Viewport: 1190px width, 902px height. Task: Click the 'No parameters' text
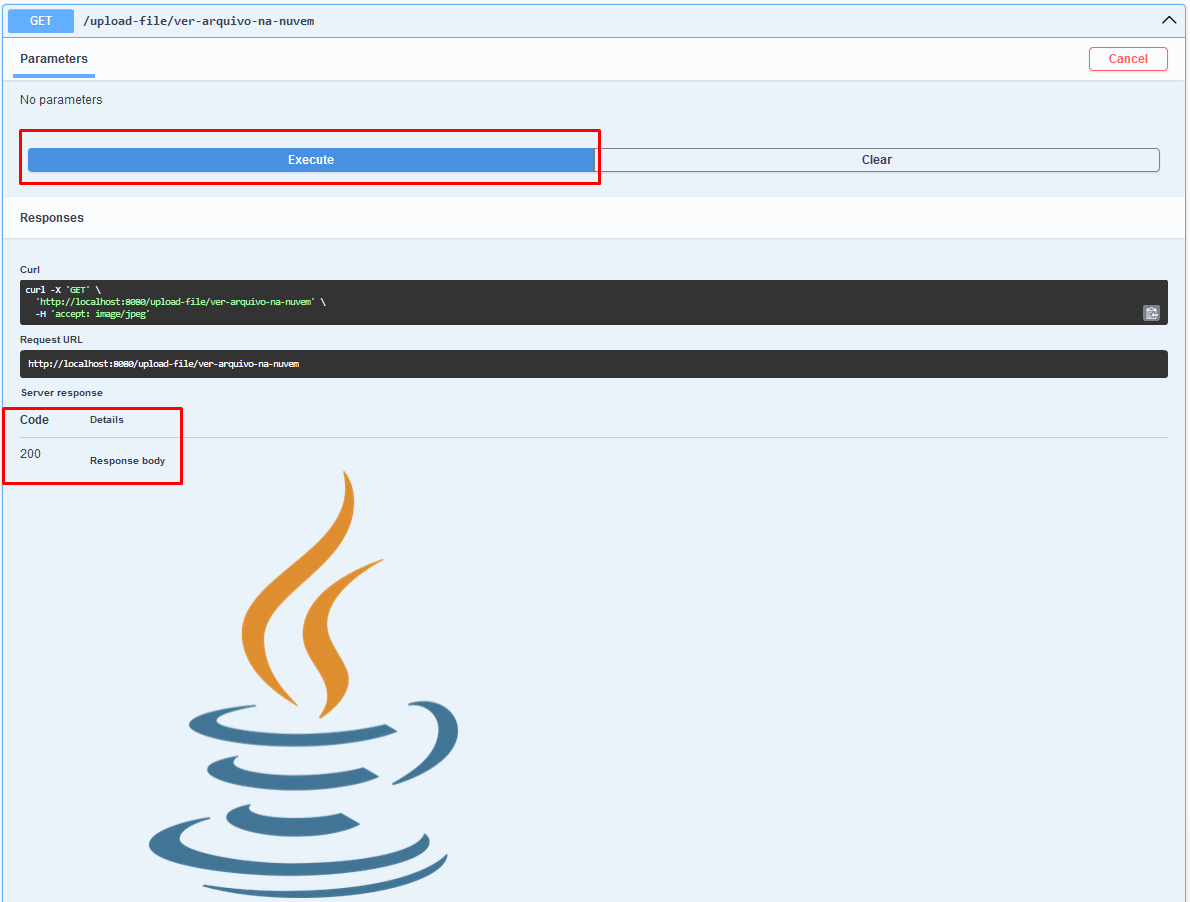click(61, 99)
